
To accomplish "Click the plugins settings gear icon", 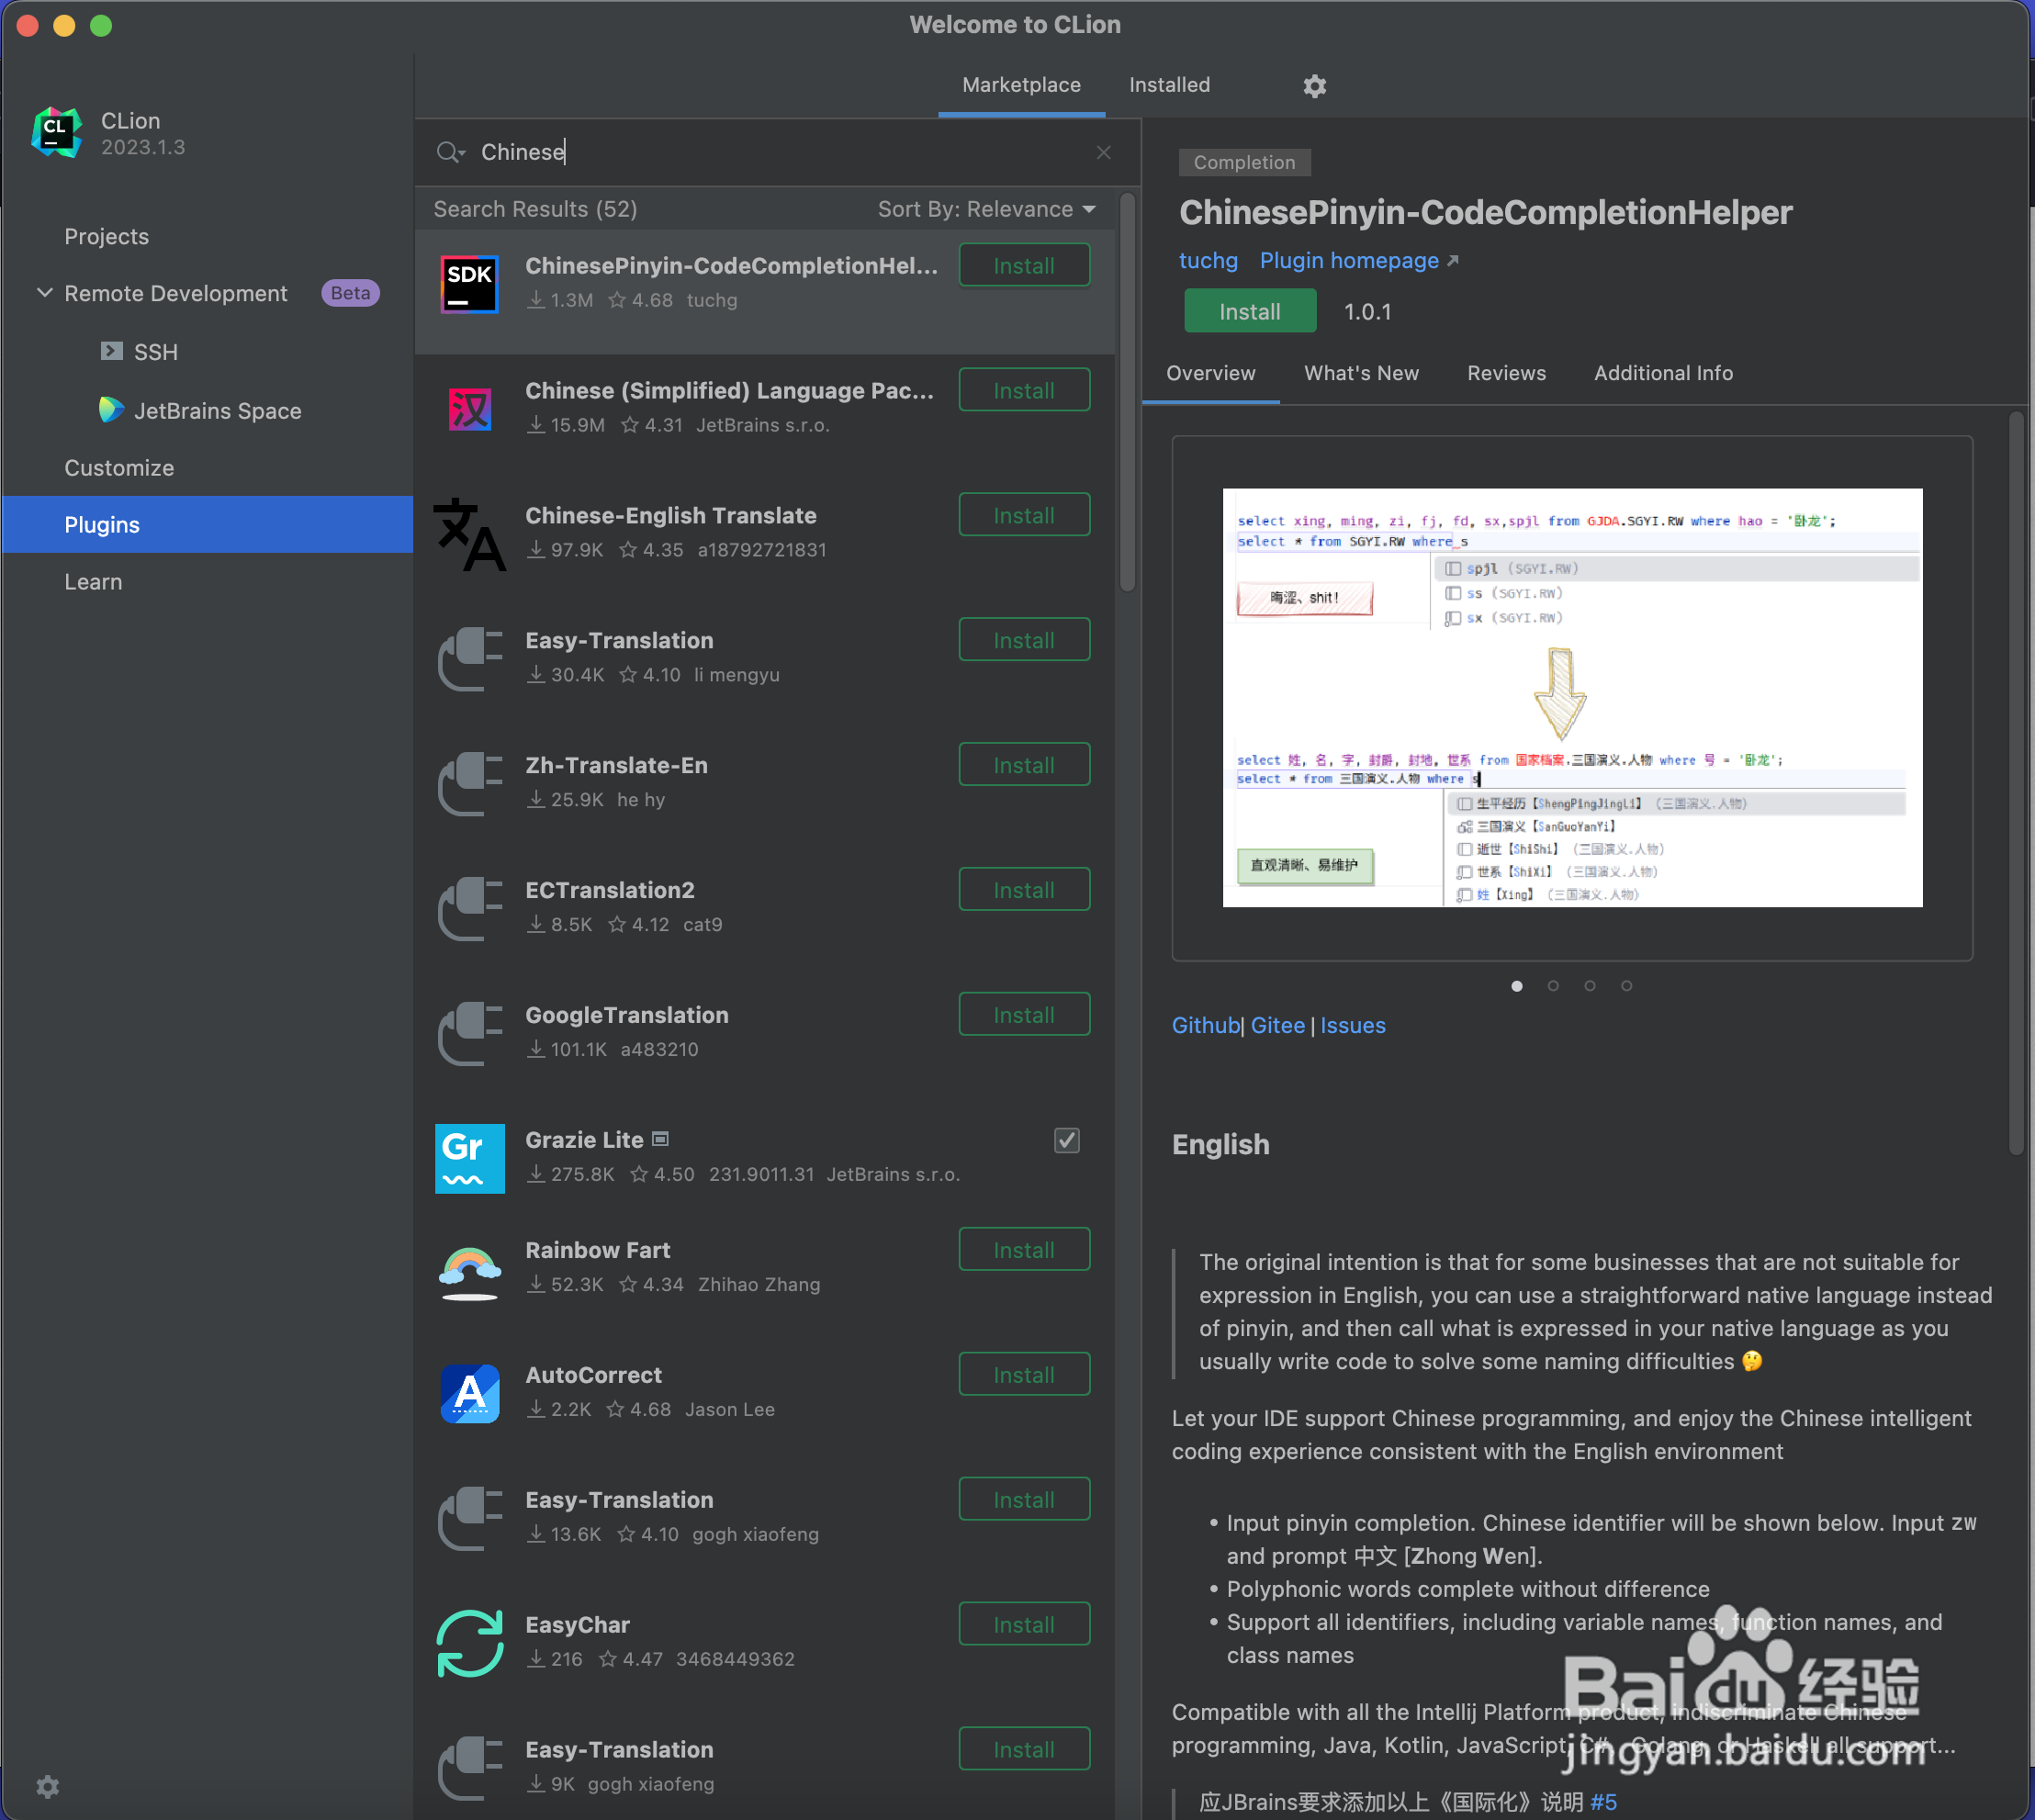I will [1314, 86].
